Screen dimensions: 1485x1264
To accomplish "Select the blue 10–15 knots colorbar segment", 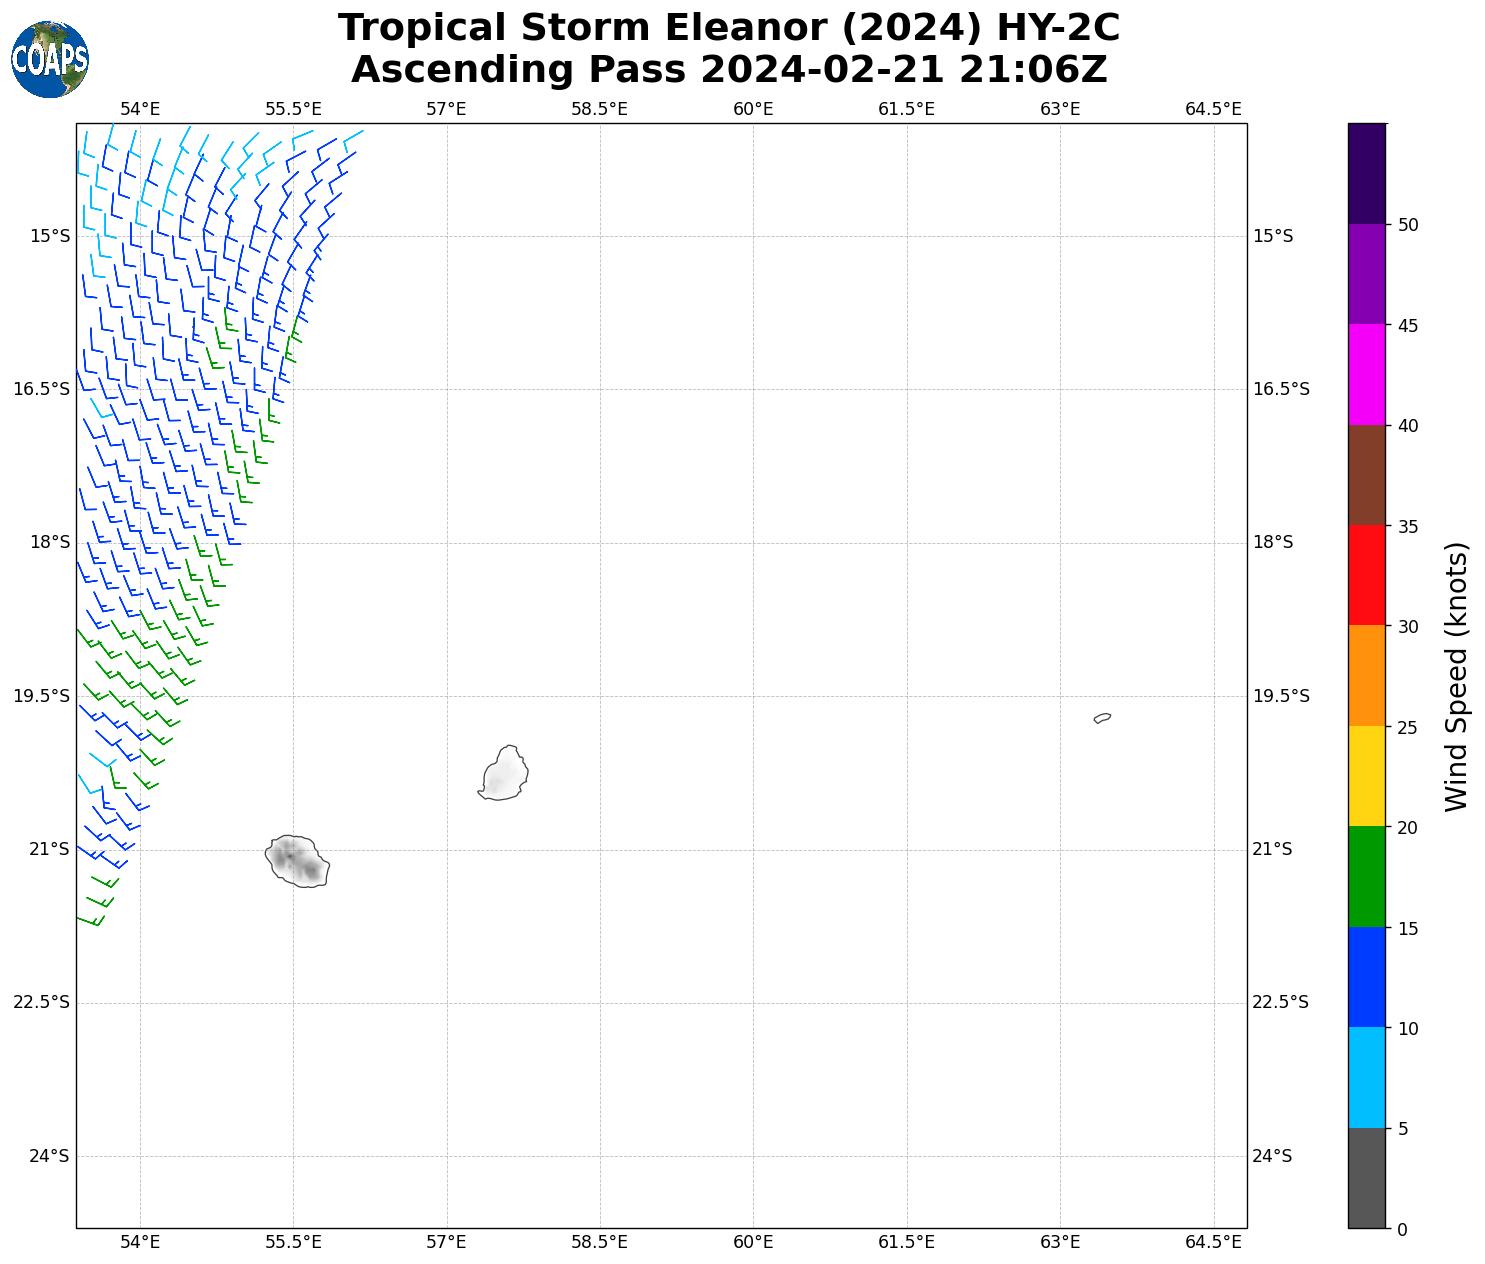I will tap(1366, 977).
